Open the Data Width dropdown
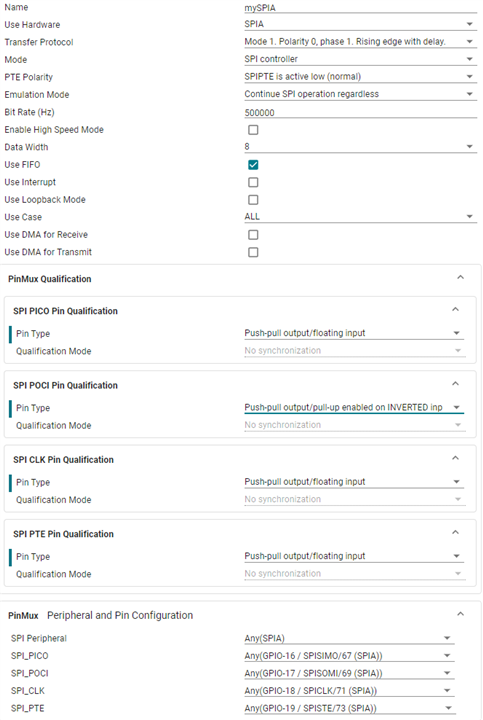This screenshot has width=483, height=720. pos(360,147)
